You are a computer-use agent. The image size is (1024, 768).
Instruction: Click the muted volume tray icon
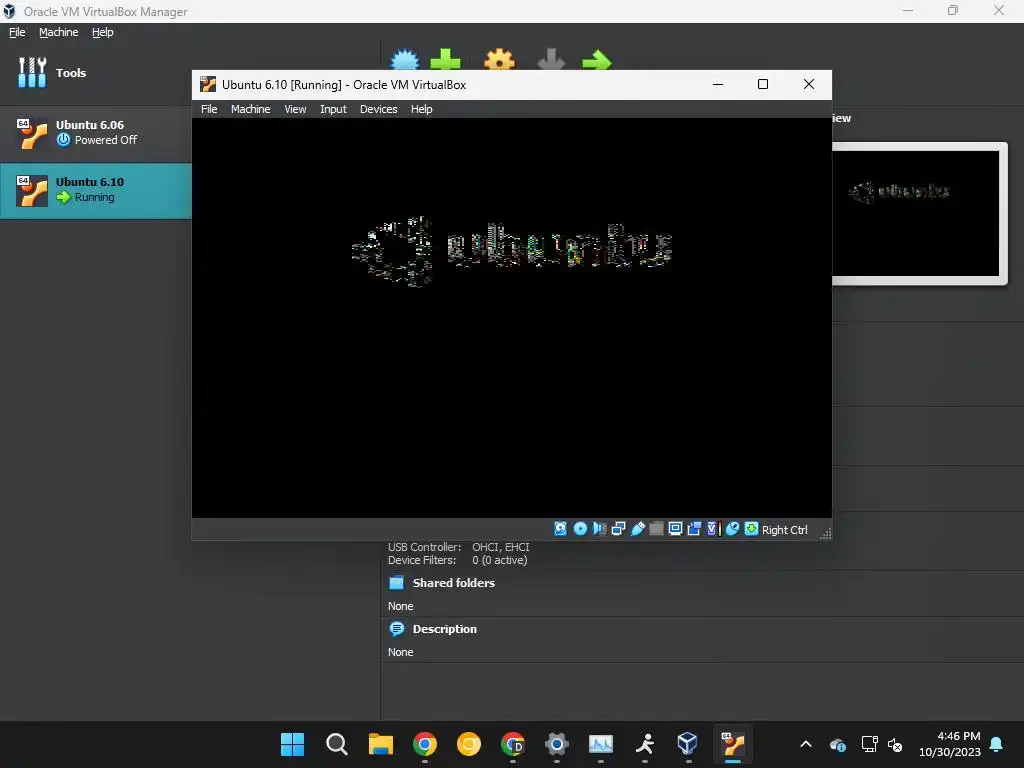[895, 744]
